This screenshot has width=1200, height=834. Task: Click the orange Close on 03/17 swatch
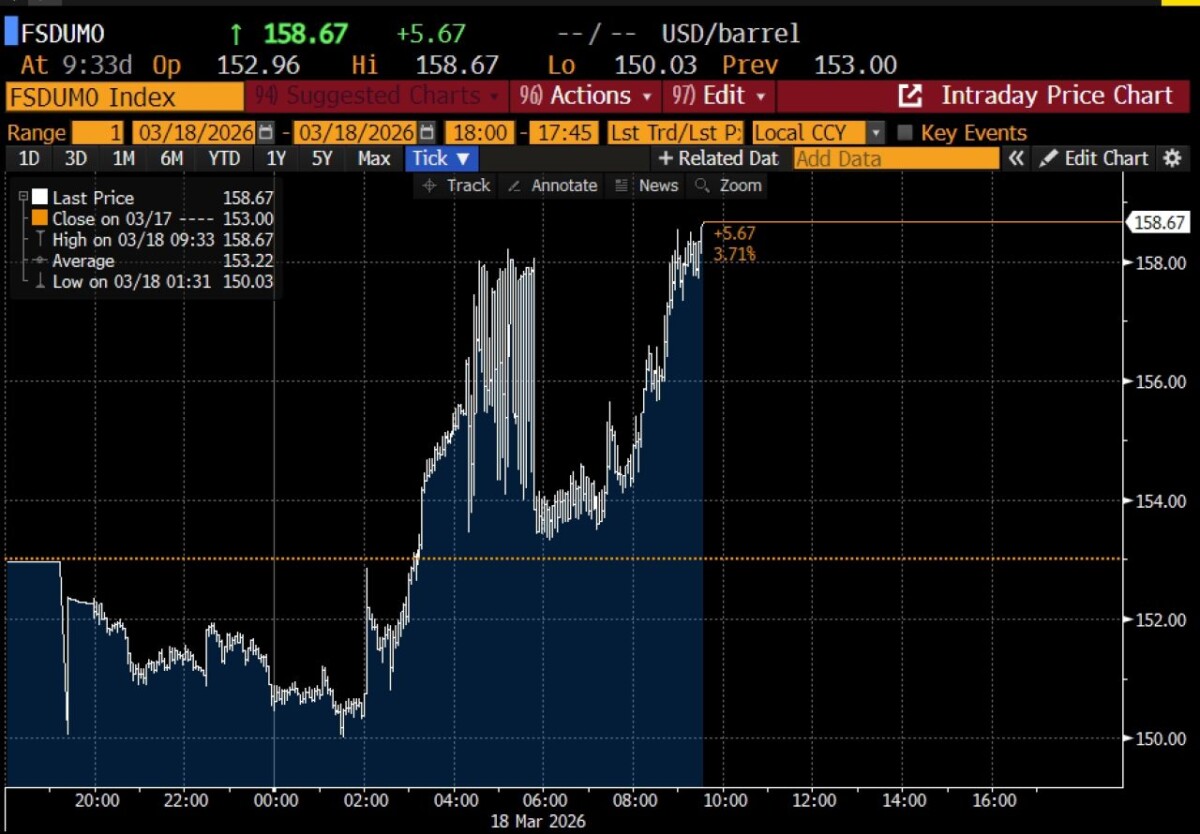(x=39, y=219)
